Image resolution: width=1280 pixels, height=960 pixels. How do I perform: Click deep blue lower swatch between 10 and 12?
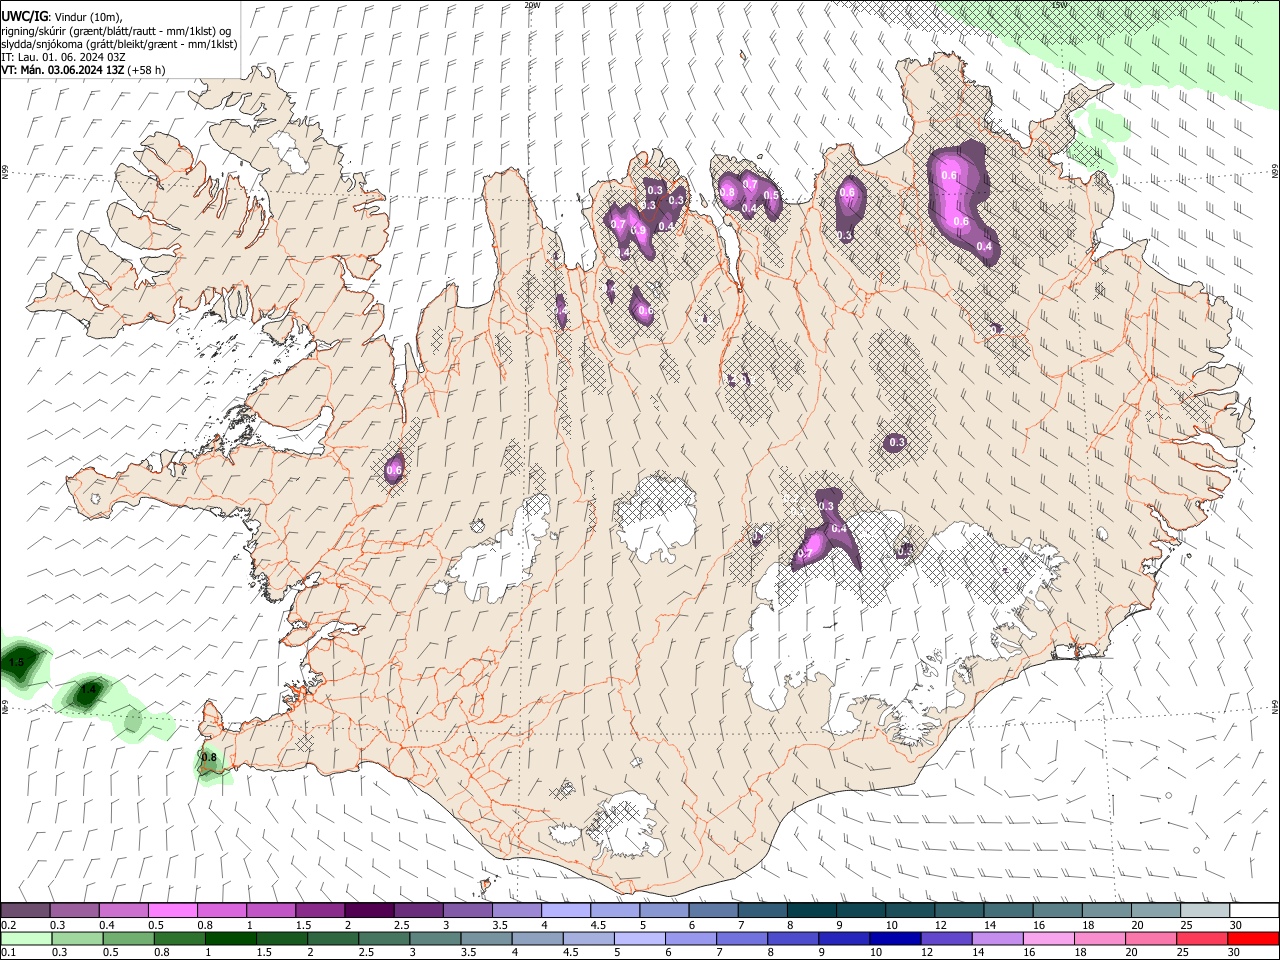pos(895,938)
